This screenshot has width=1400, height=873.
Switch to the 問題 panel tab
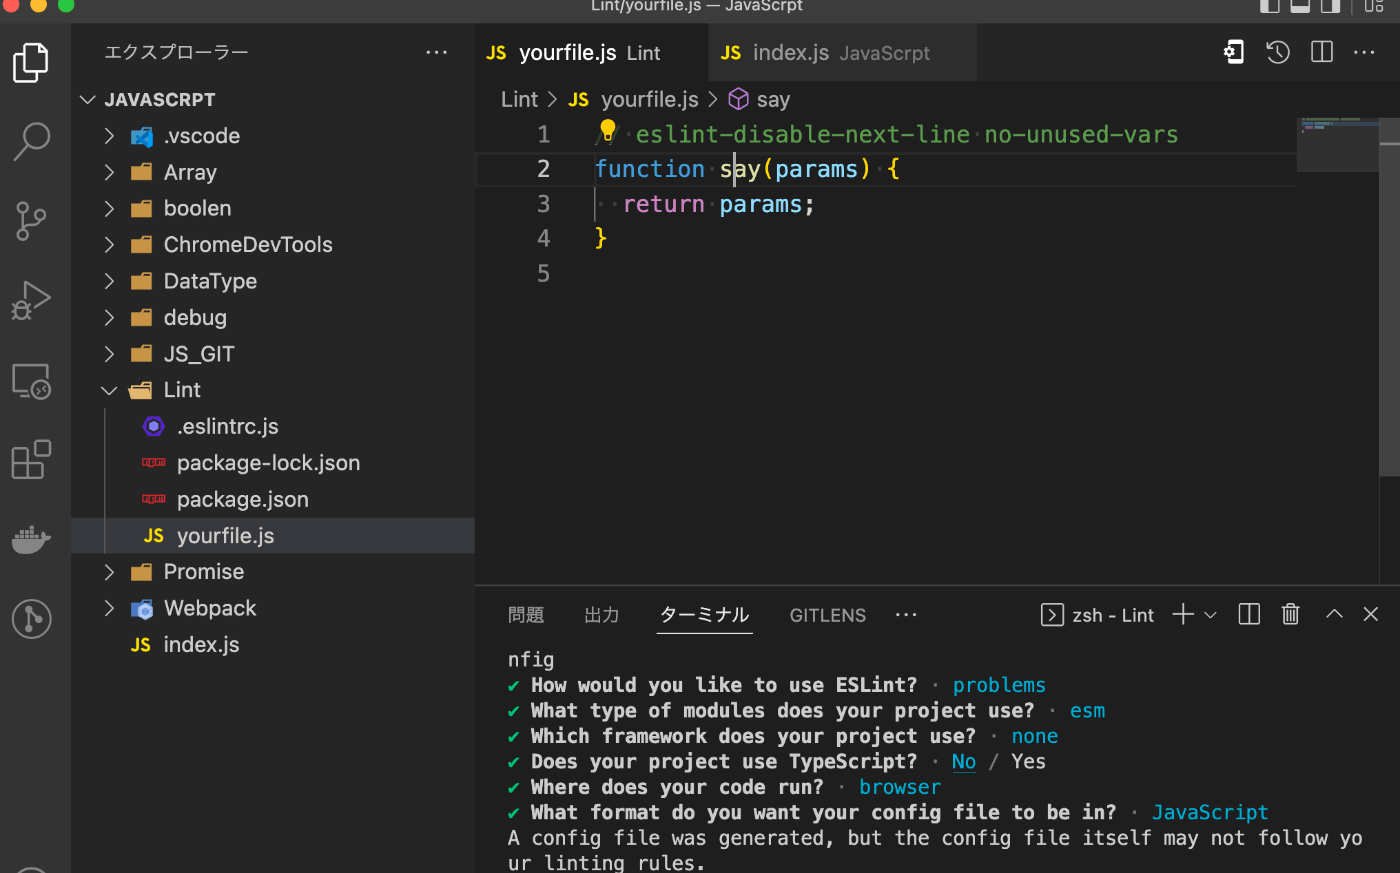(x=526, y=615)
